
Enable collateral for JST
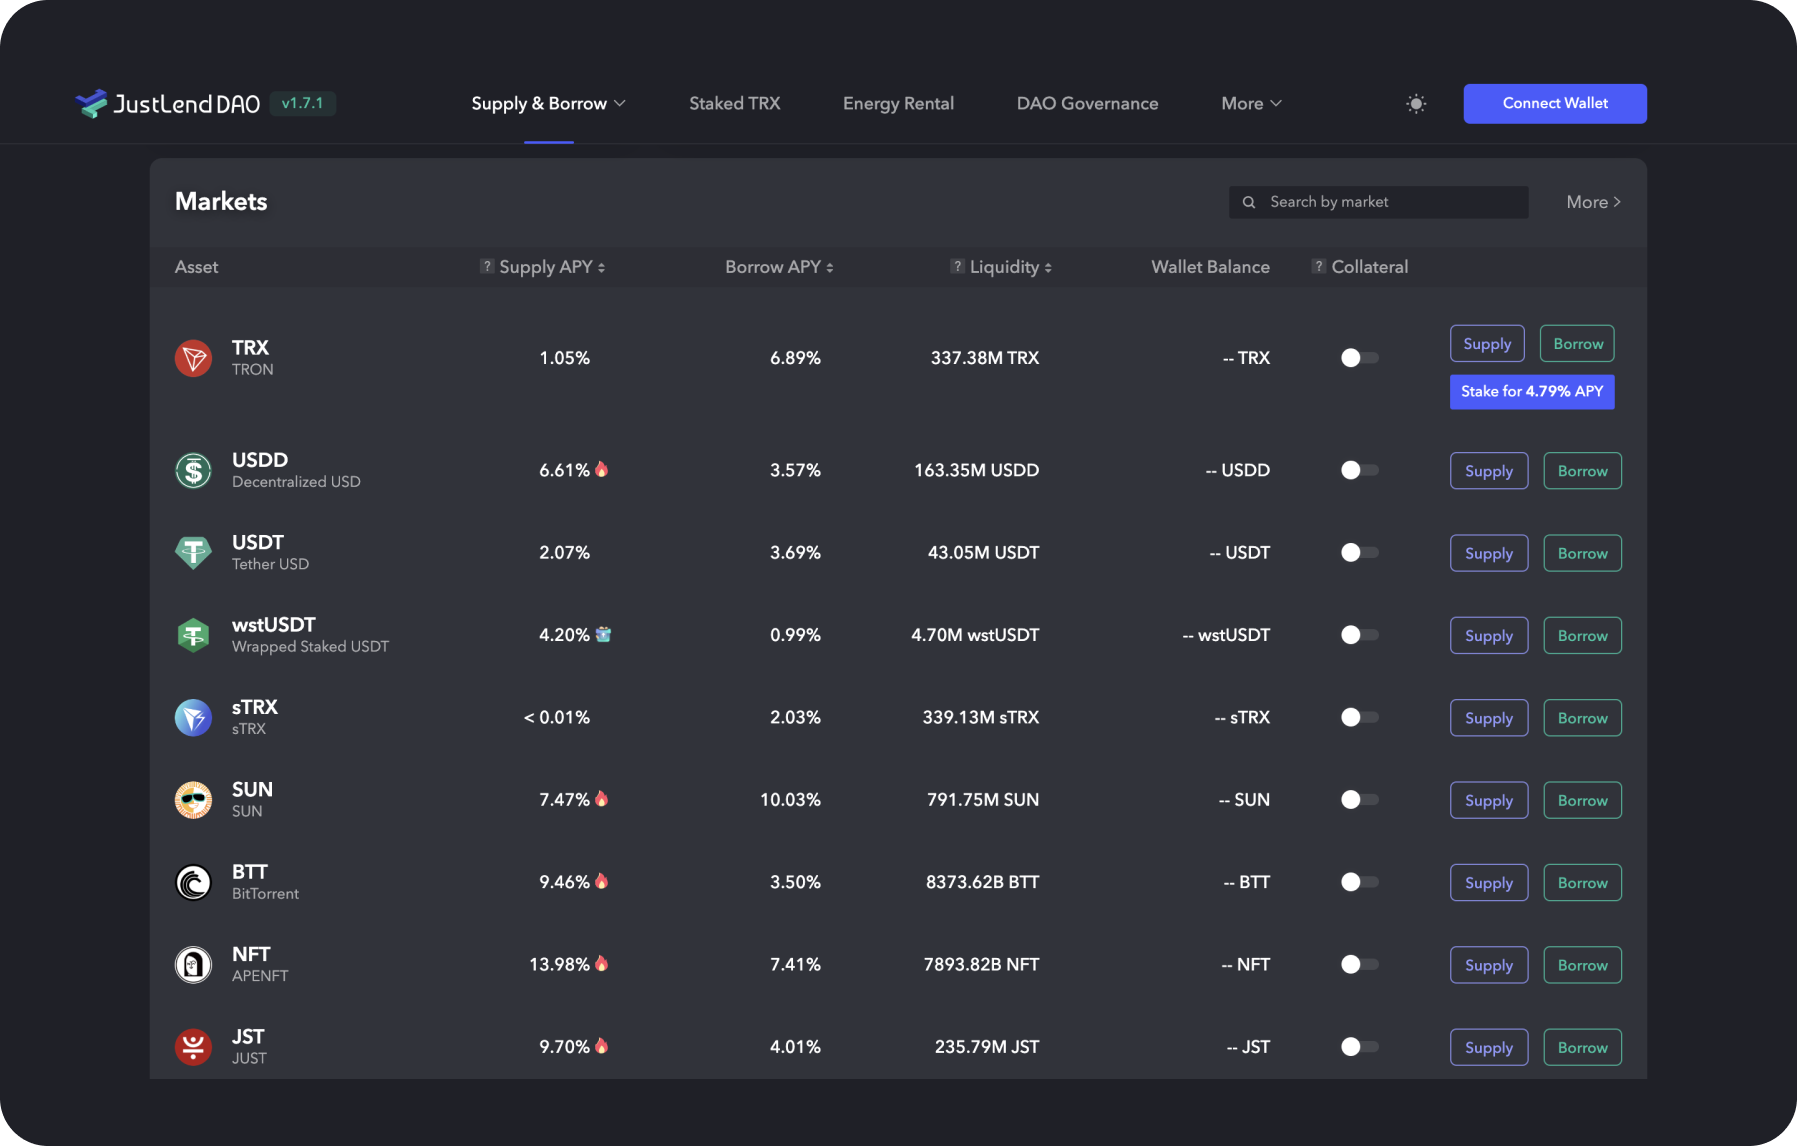(1358, 1046)
